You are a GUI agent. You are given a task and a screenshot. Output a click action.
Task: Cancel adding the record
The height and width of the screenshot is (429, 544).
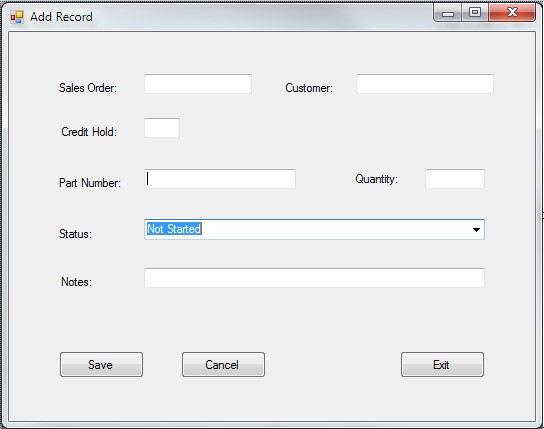223,364
